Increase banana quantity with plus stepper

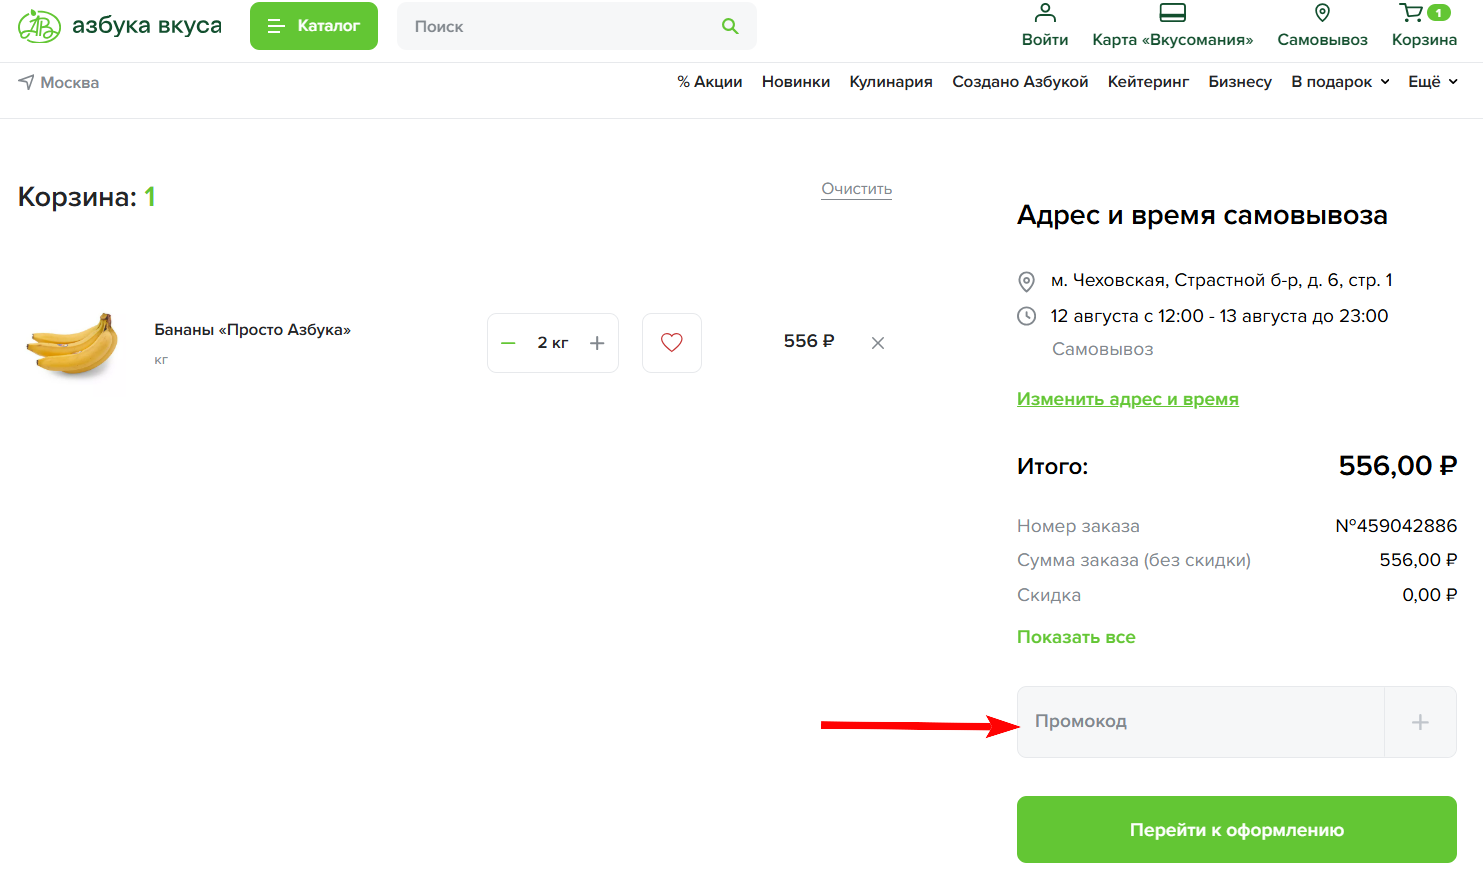(597, 342)
